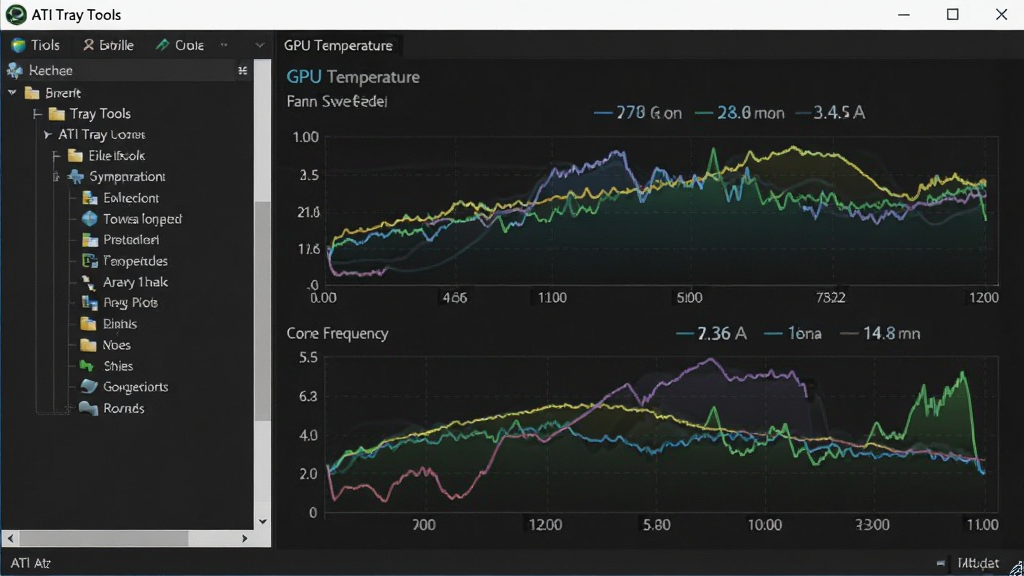Select the Rinhis tree label
The height and width of the screenshot is (576, 1024).
click(x=120, y=323)
